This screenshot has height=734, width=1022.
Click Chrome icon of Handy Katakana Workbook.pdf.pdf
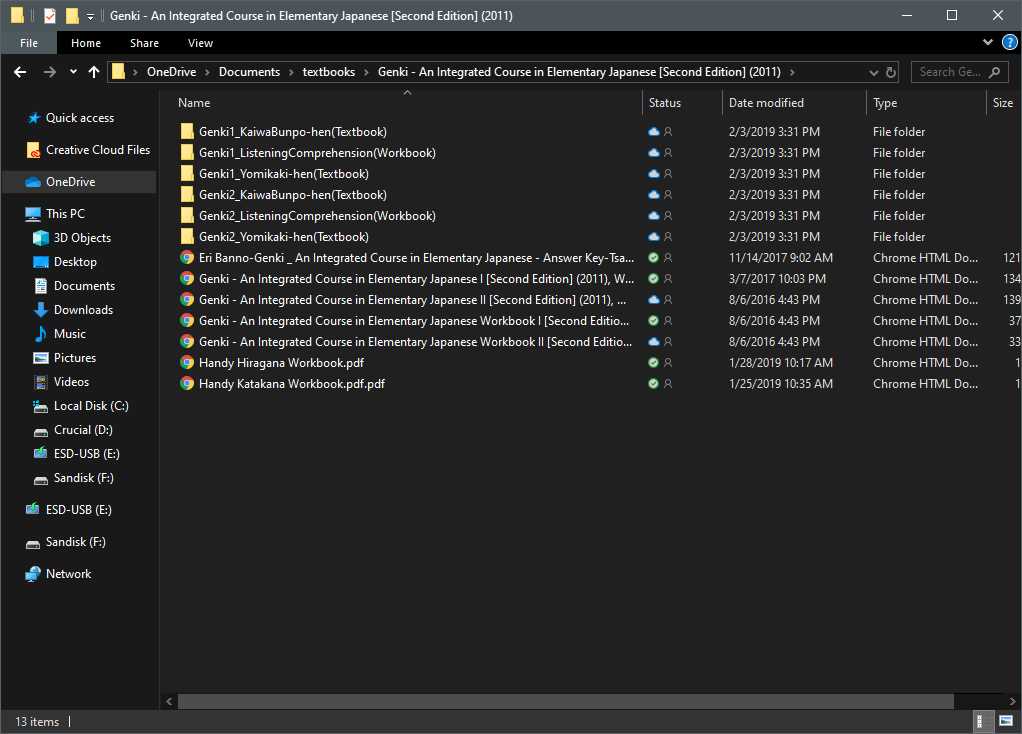click(187, 383)
